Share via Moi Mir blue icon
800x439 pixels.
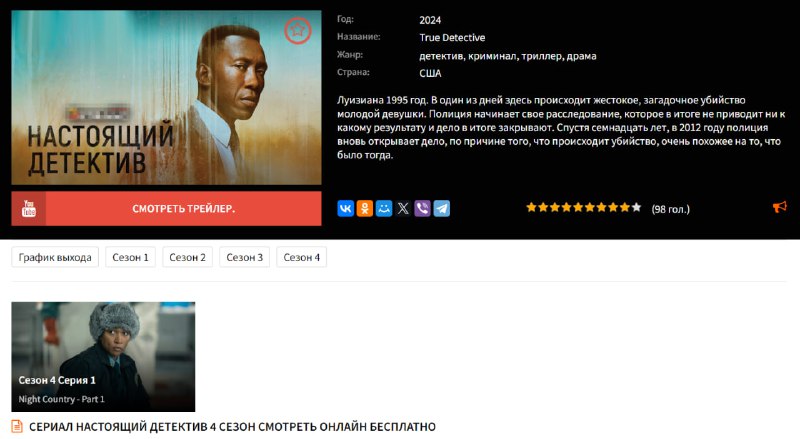pos(384,208)
